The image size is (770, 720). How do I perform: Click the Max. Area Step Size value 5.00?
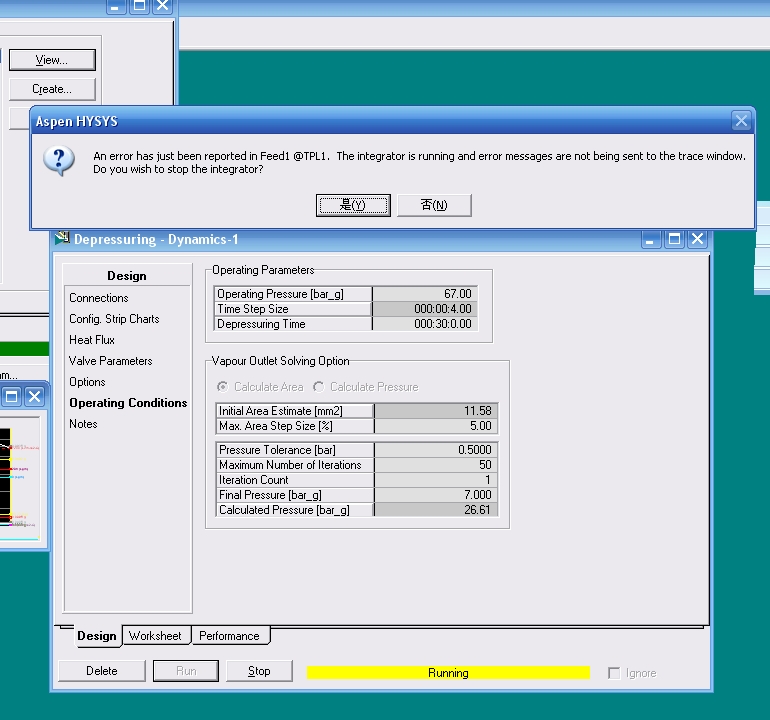tap(436, 426)
